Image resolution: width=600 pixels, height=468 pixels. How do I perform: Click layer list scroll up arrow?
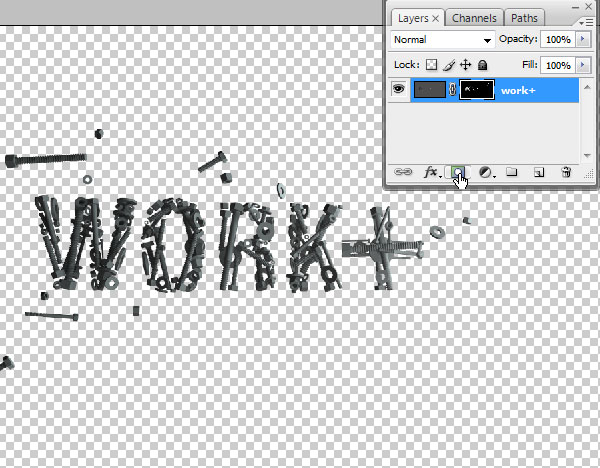pyautogui.click(x=587, y=88)
